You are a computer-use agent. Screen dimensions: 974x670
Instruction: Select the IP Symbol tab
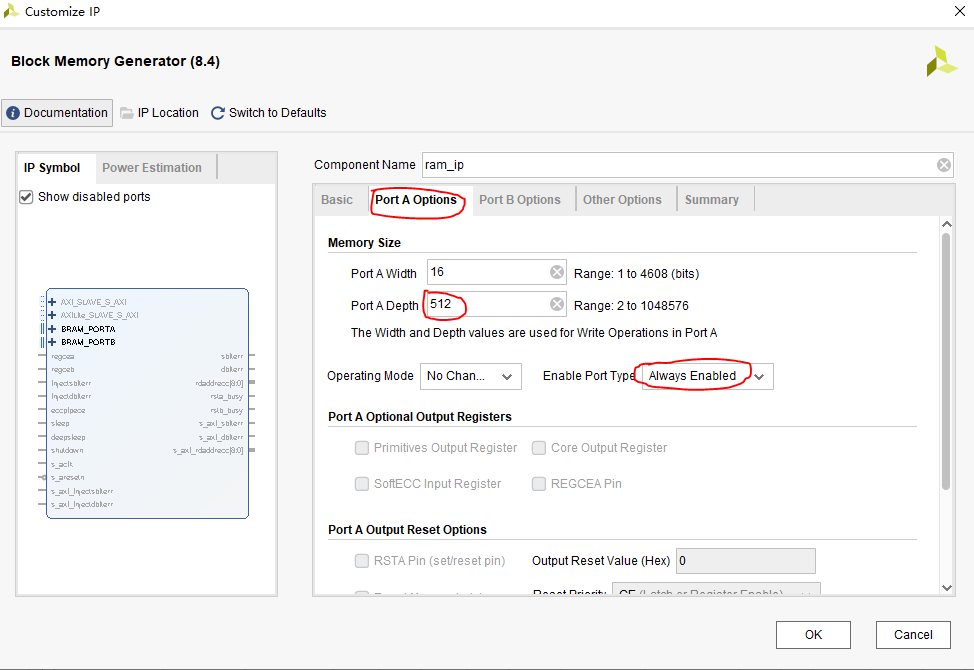coord(52,168)
